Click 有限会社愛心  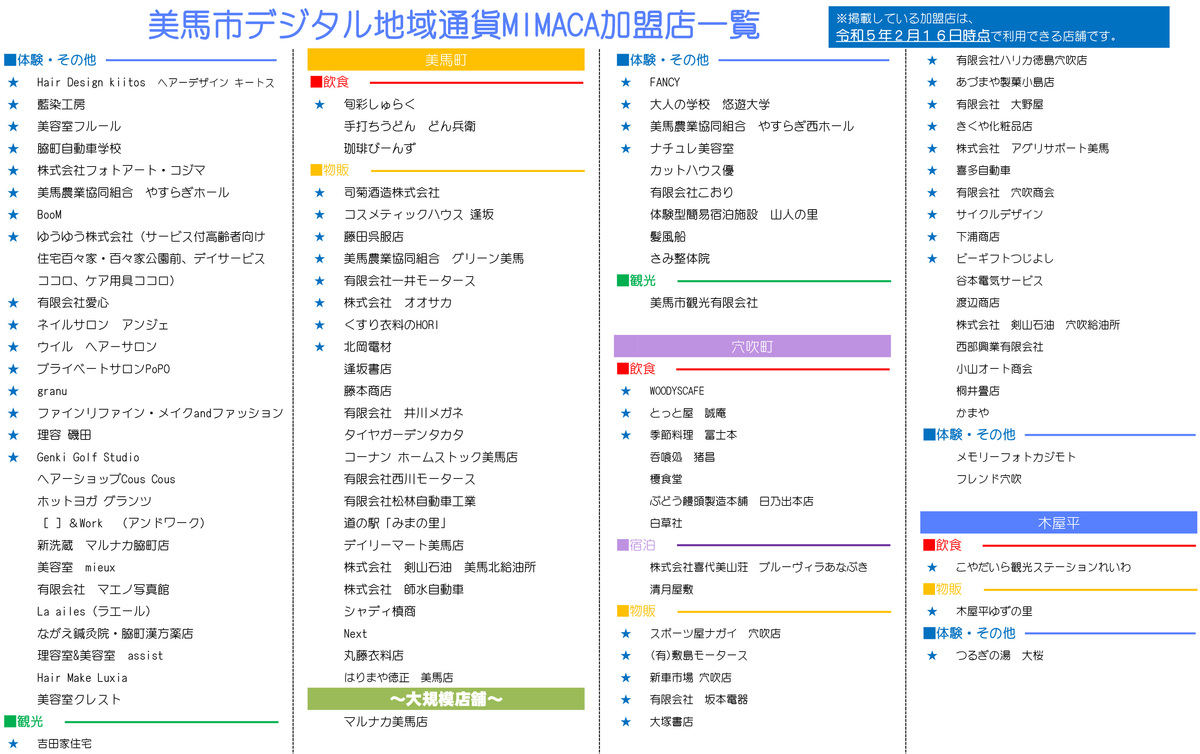coord(73,302)
